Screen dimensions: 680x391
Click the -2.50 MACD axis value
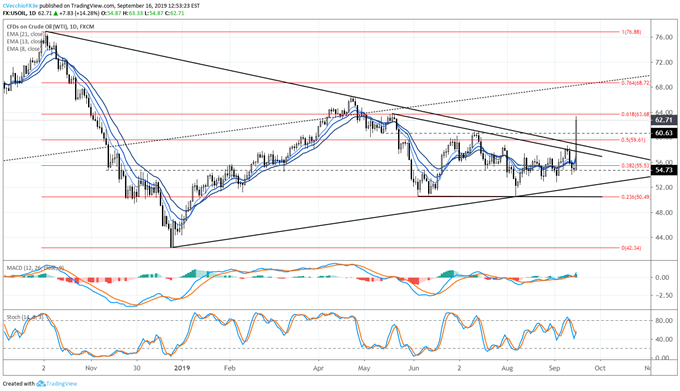coord(664,296)
